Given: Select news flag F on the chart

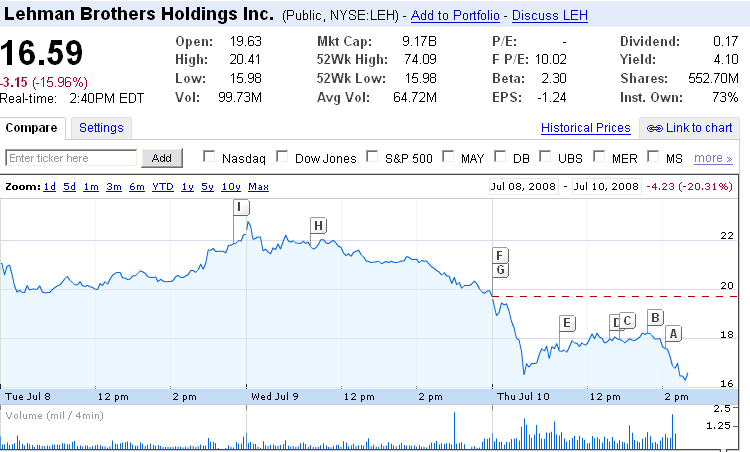Looking at the screenshot, I should click(501, 254).
